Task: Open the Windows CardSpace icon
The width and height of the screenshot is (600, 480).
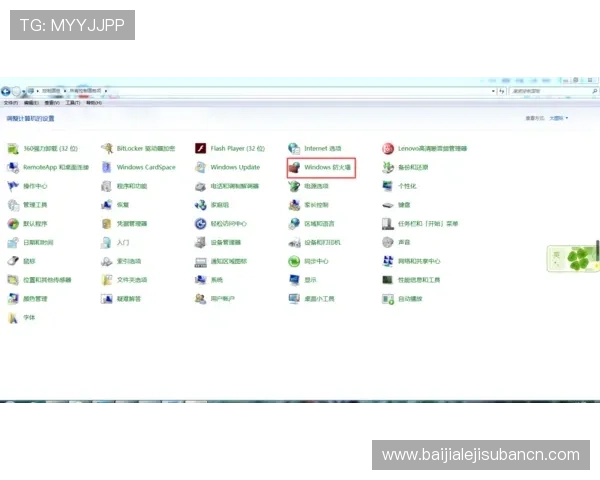Action: [x=107, y=167]
